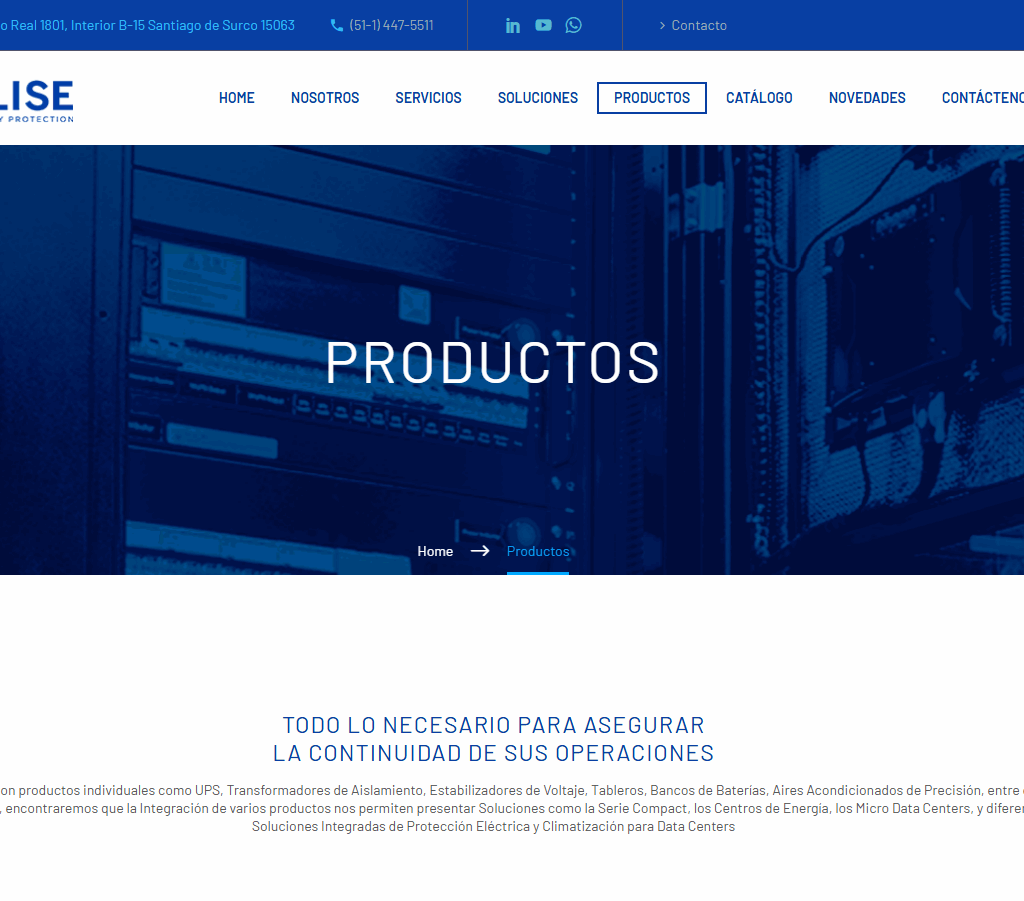This screenshot has height=901, width=1024.
Task: Click the heading line LA CONTINUIDAD DE SUS OPERACIONES
Action: 494,753
